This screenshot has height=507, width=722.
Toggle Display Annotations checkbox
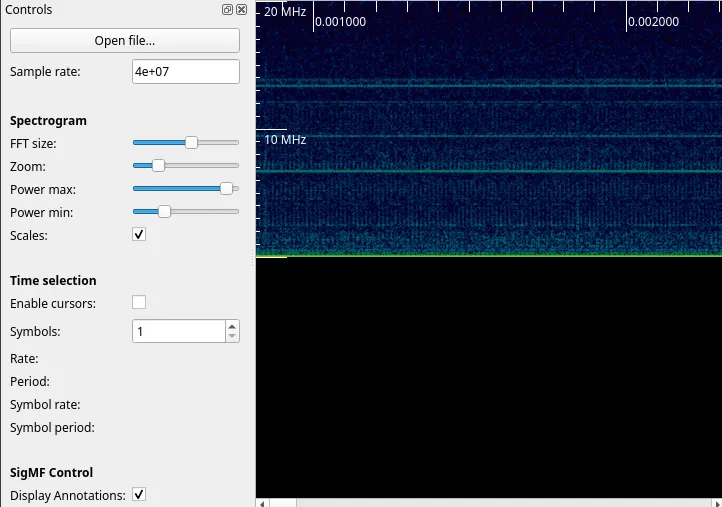(x=139, y=495)
